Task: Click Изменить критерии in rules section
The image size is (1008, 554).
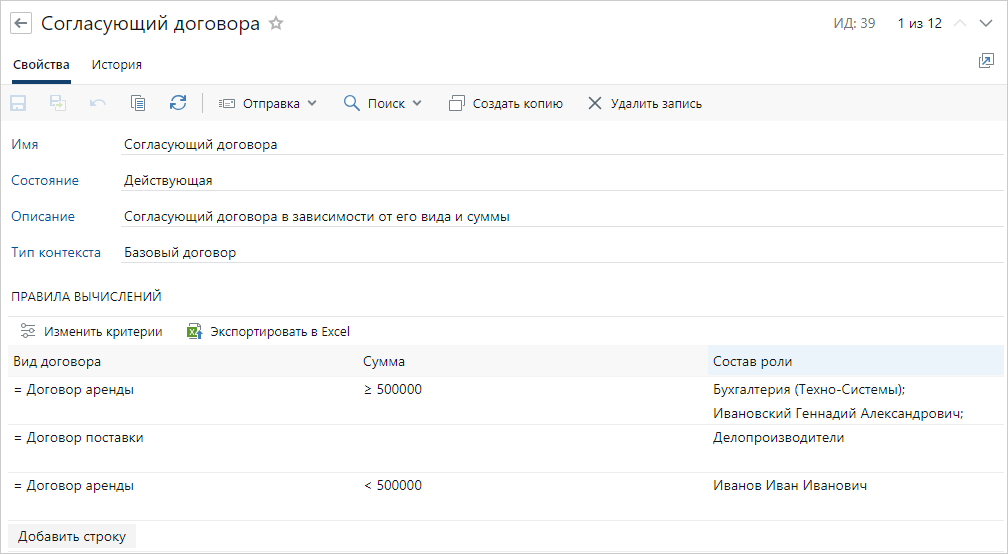Action: (x=91, y=331)
